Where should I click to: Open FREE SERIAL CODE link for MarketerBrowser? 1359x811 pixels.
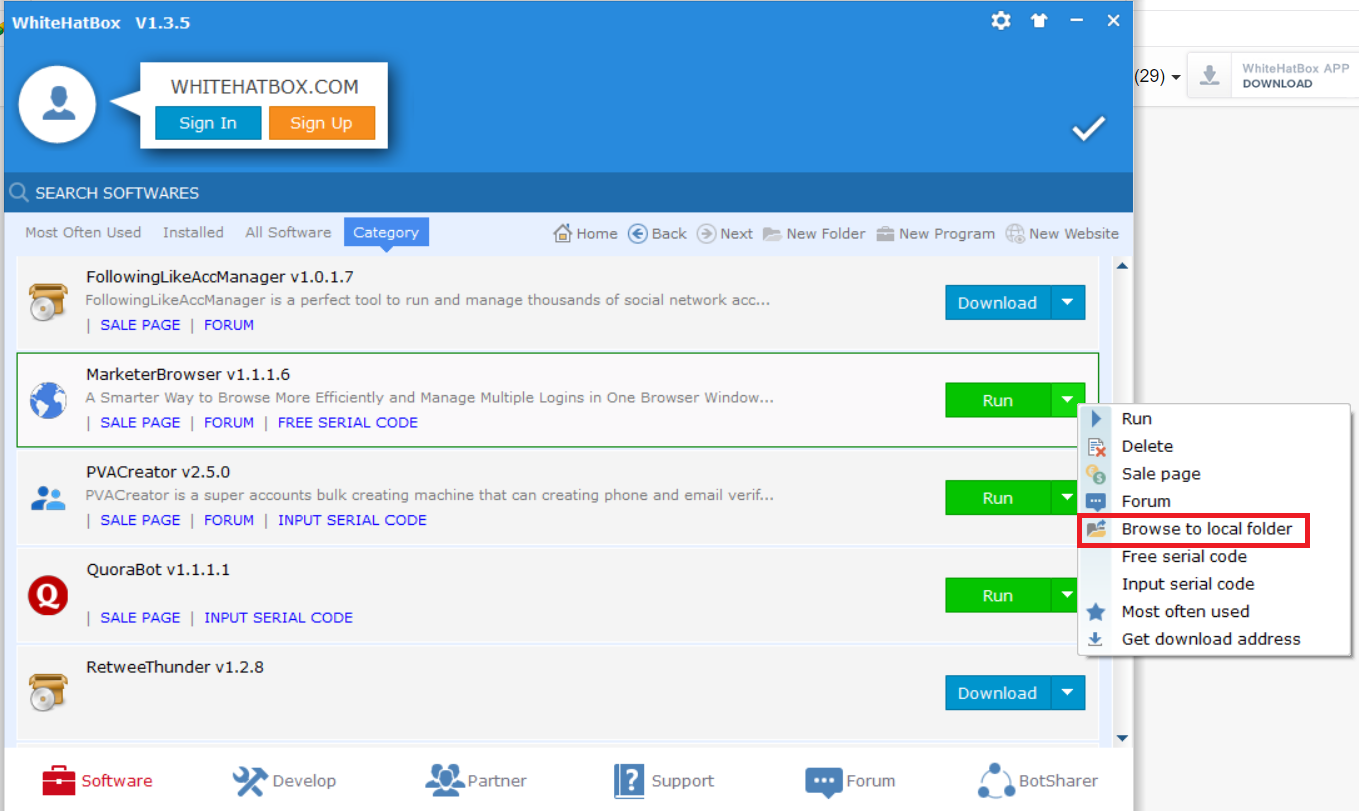(x=348, y=422)
